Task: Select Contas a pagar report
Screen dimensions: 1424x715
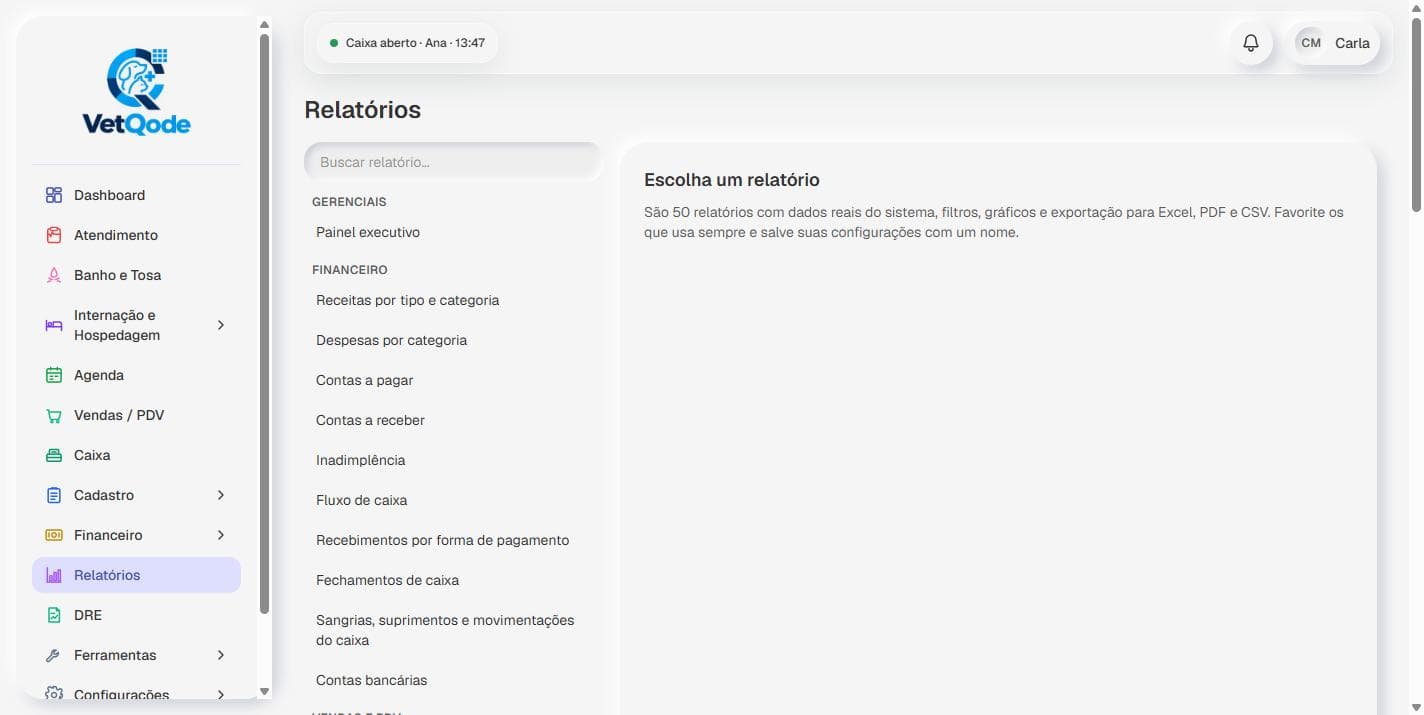Action: pos(454,380)
